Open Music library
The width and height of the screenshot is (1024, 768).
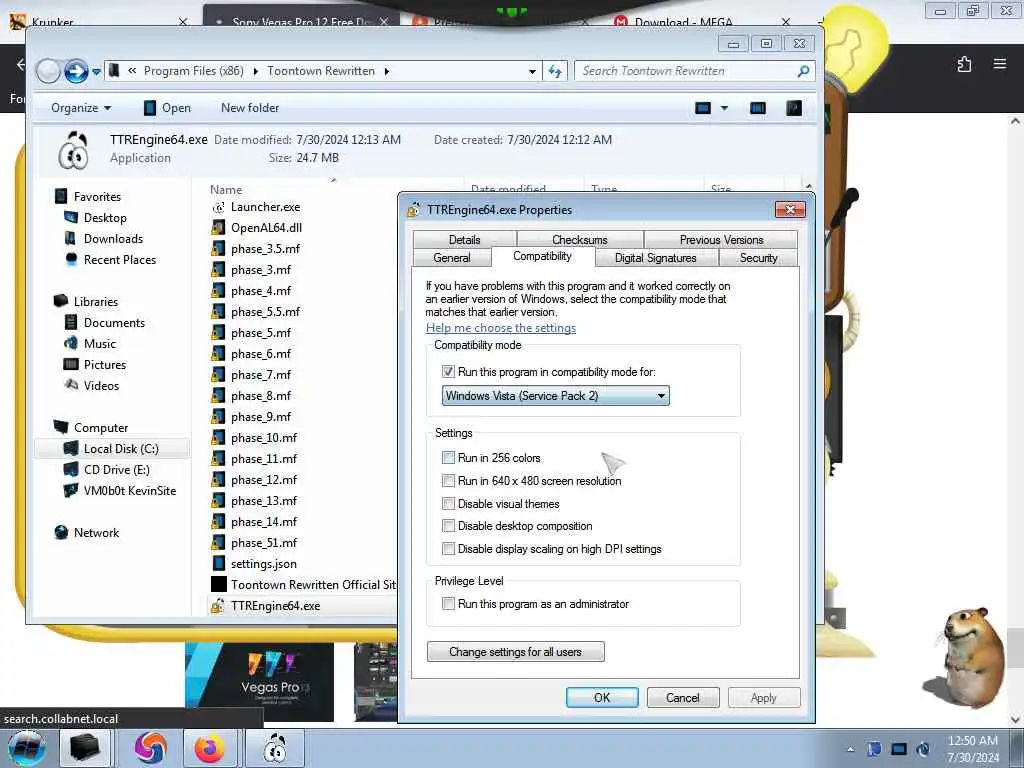point(90,344)
